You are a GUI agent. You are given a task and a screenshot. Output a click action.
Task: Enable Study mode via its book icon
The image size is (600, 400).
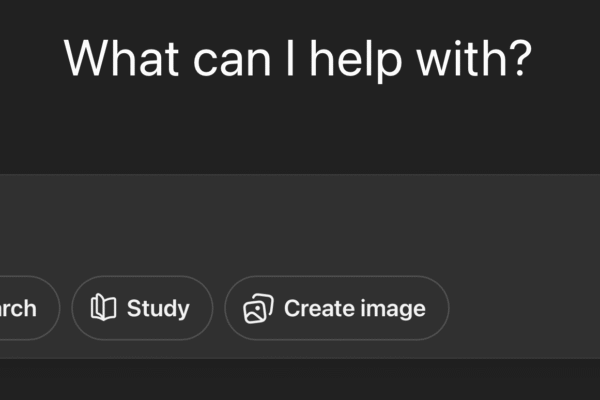104,308
